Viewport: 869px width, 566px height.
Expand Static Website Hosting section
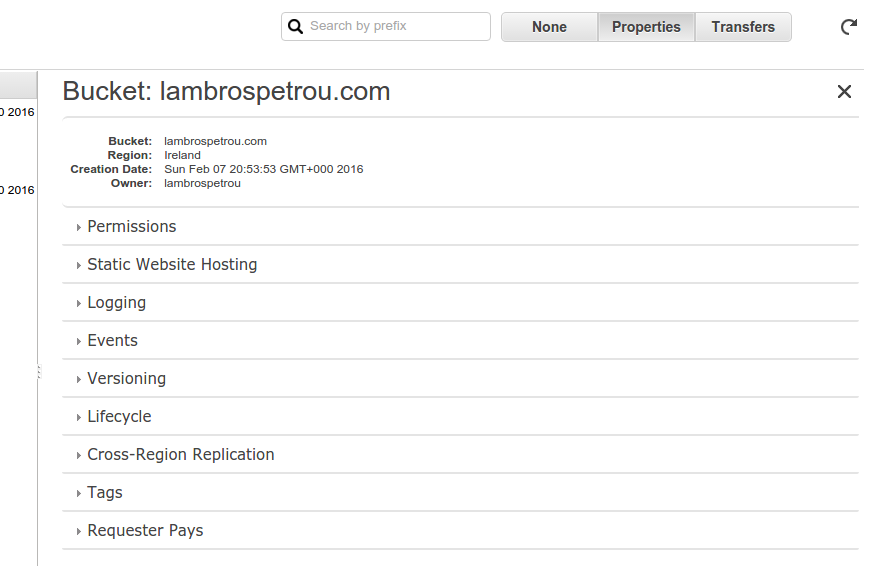pyautogui.click(x=172, y=265)
